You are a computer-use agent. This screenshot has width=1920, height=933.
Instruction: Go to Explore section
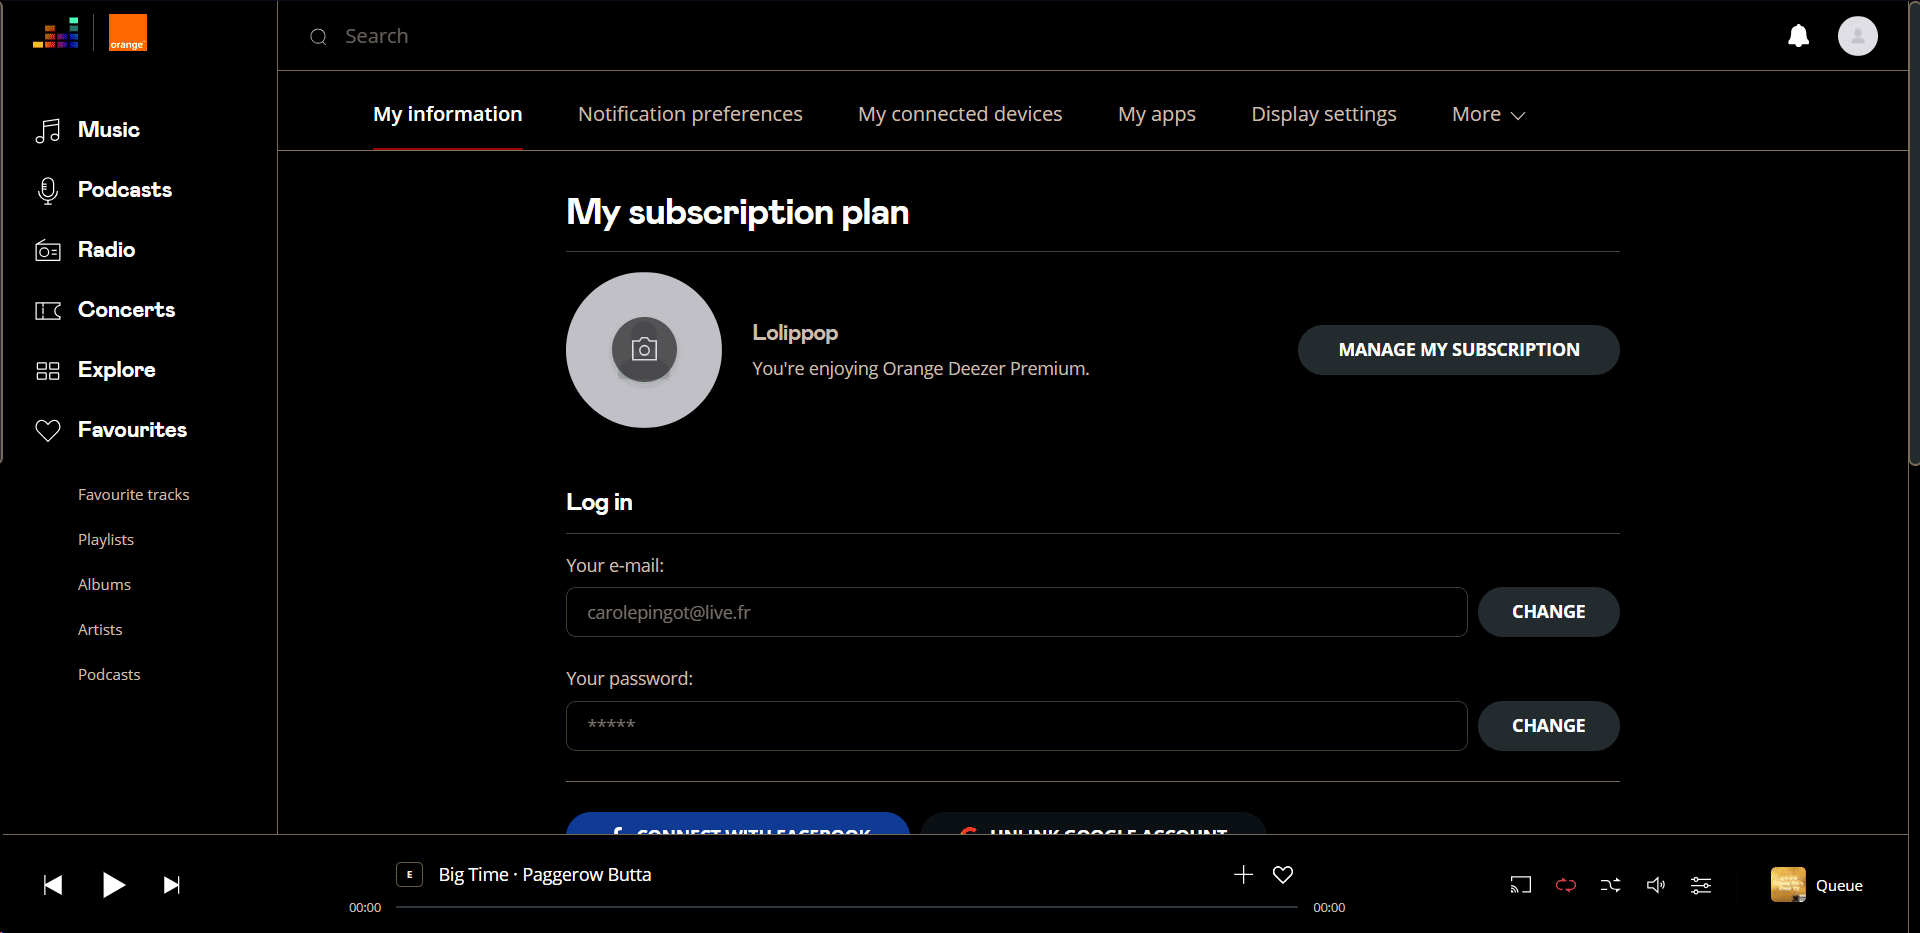coord(117,370)
